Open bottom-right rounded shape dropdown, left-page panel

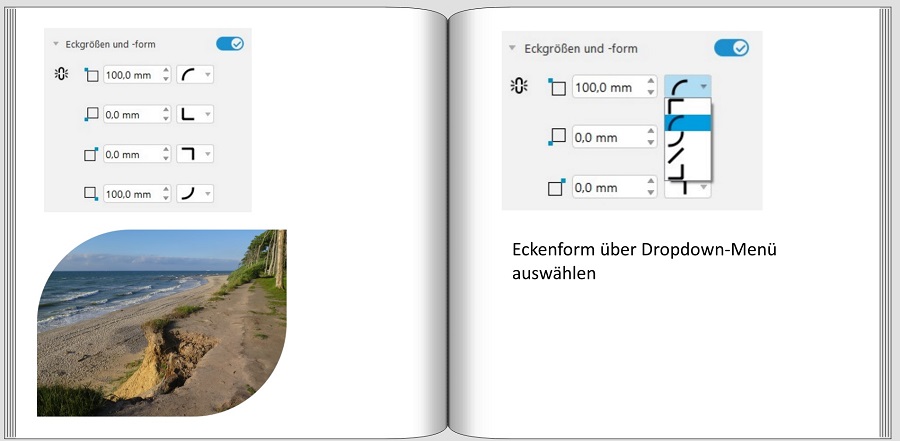click(195, 194)
